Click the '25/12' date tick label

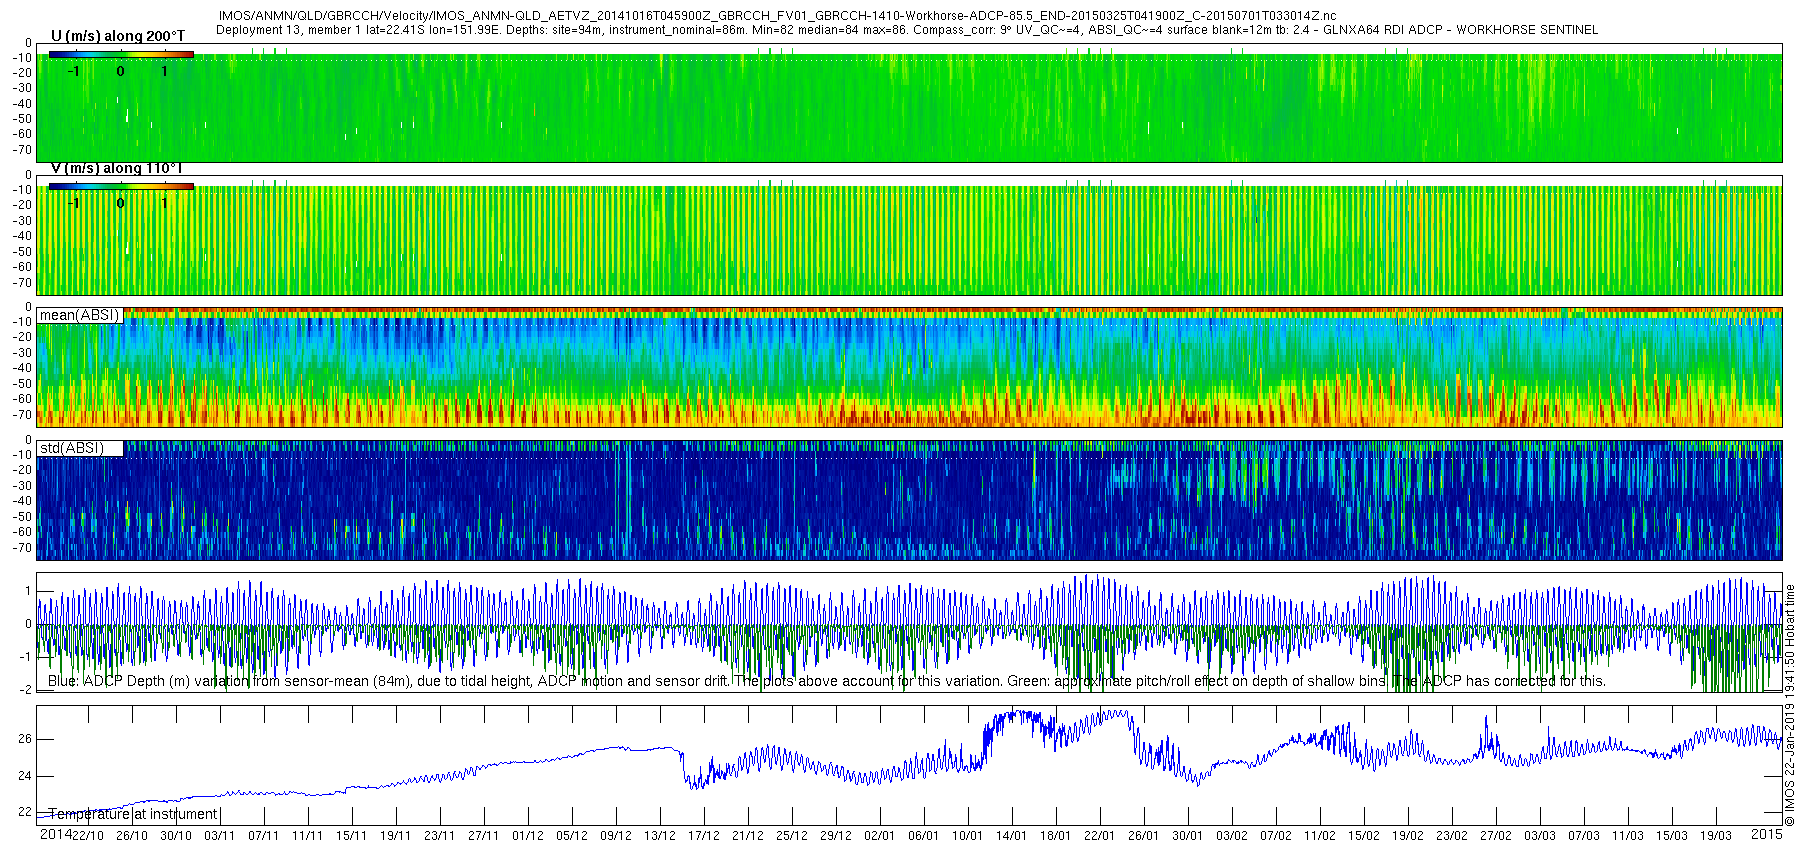[x=792, y=836]
